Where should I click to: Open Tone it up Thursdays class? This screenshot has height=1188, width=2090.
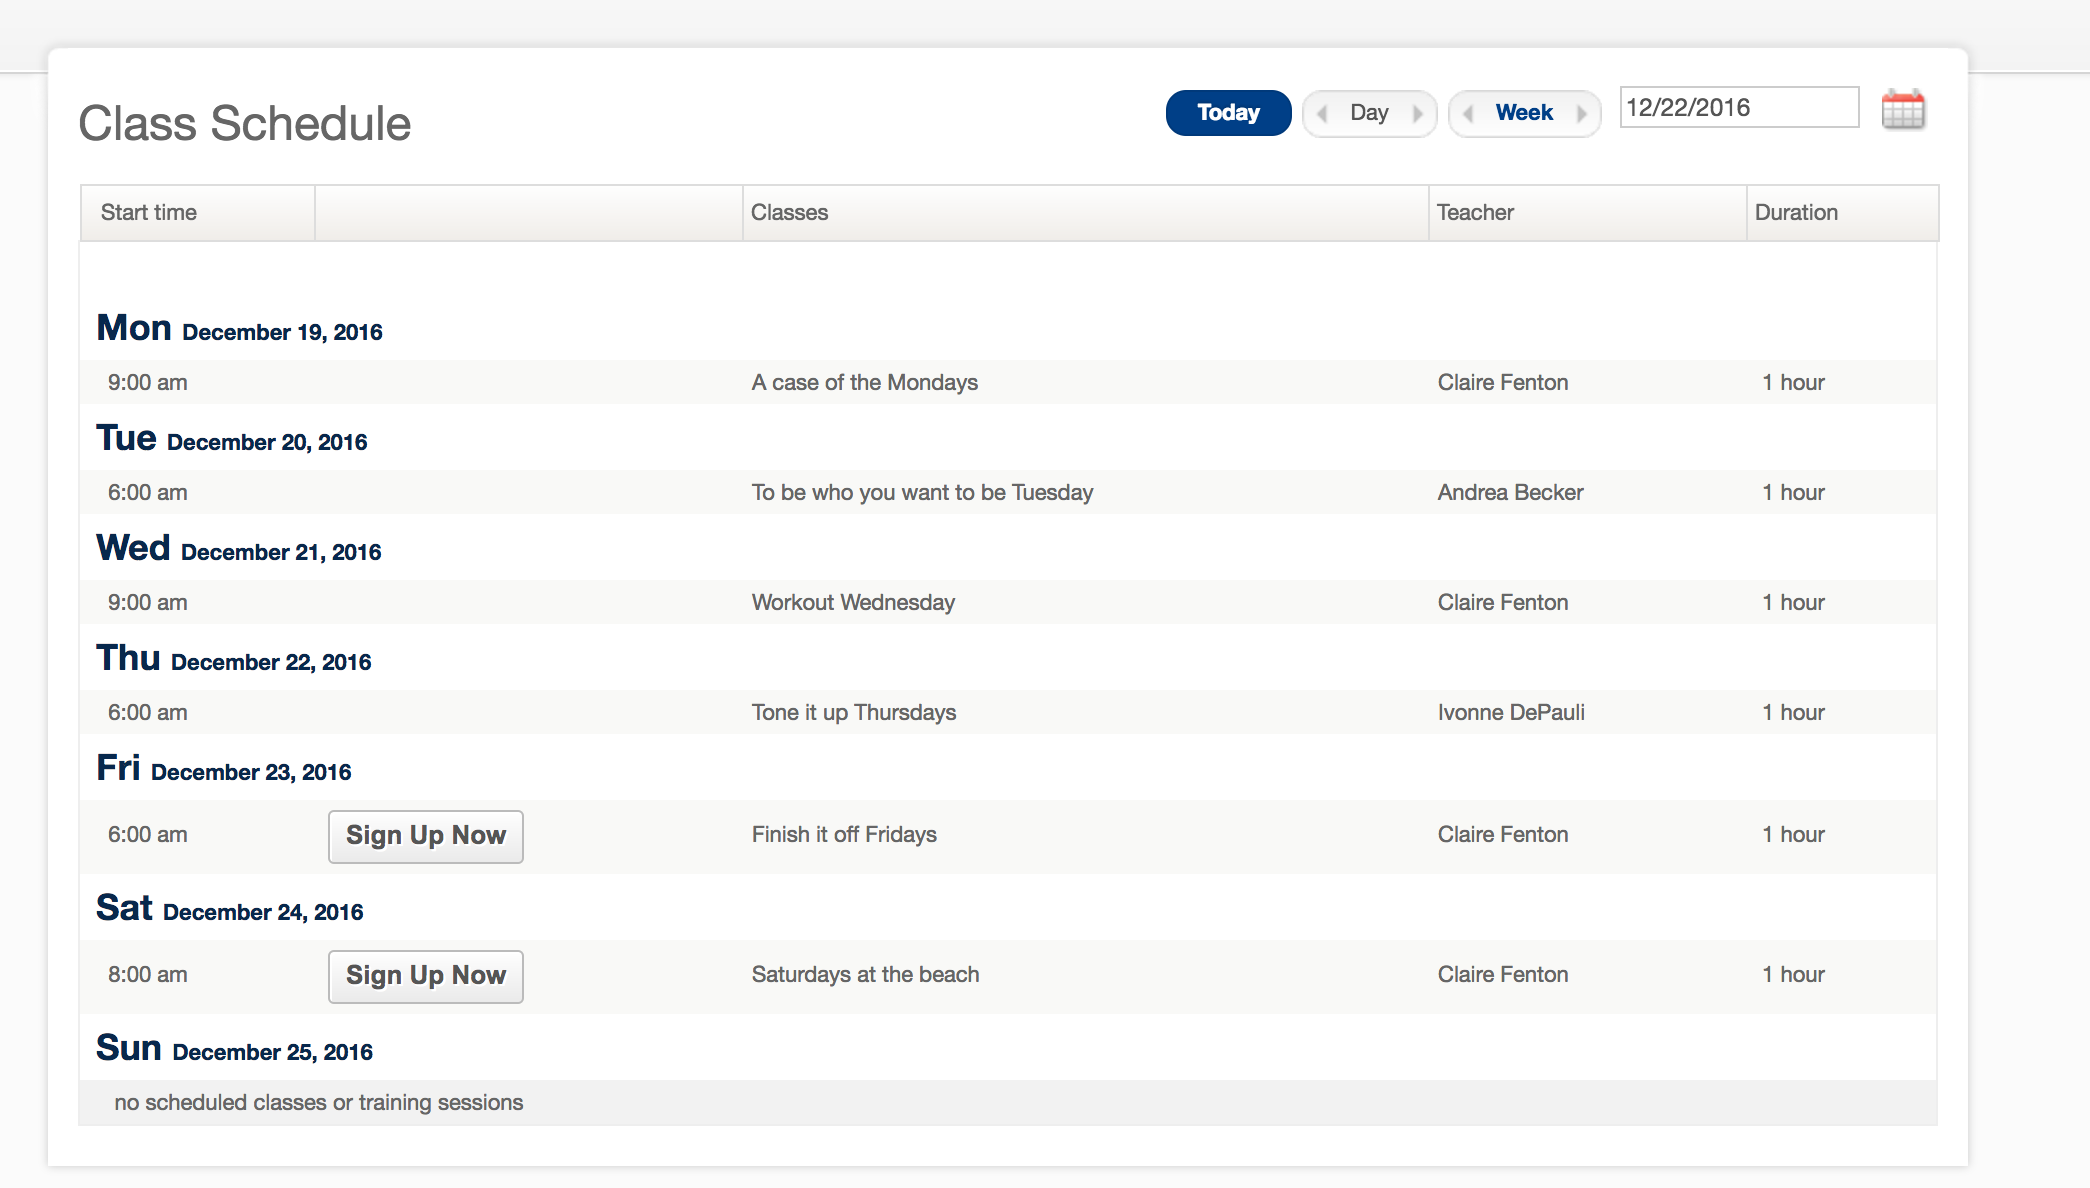click(853, 713)
